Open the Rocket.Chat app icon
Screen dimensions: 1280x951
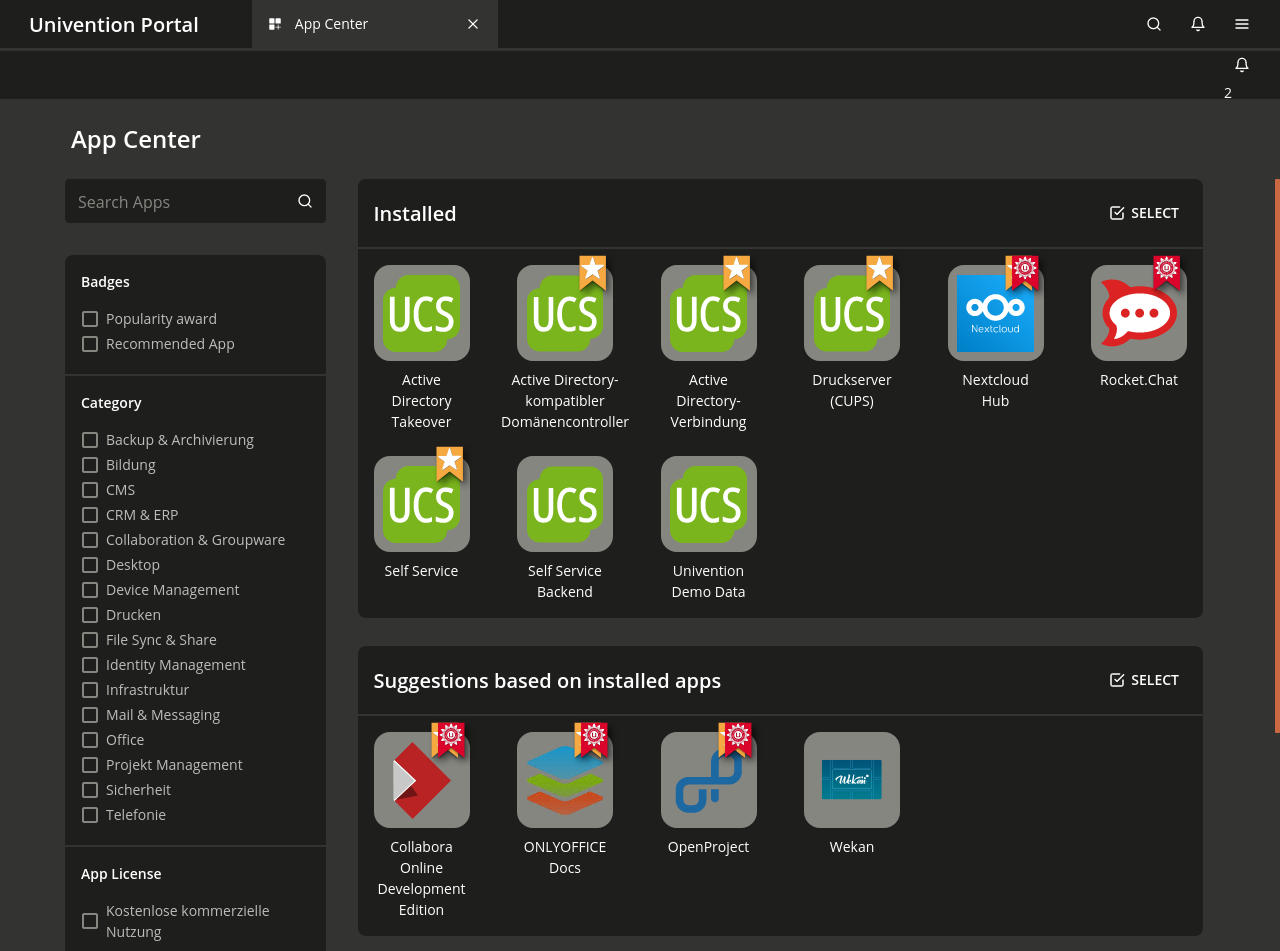[1138, 313]
